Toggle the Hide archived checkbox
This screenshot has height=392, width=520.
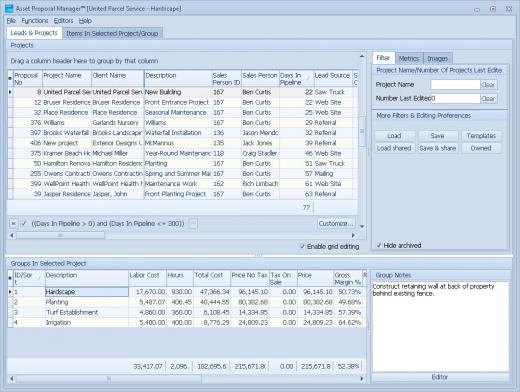tap(379, 245)
